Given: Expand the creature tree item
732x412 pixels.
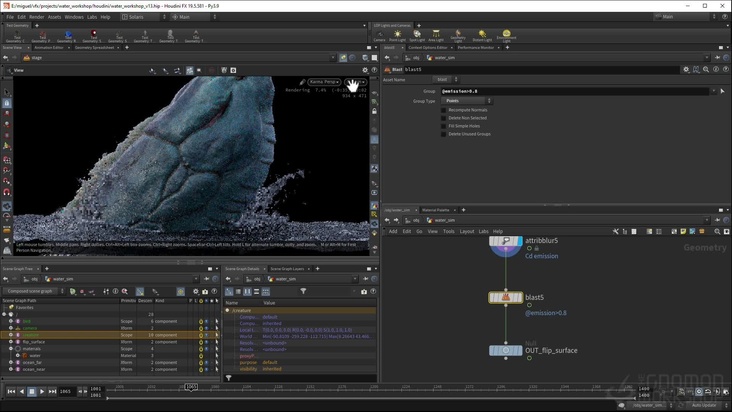Looking at the screenshot, I should (11, 335).
